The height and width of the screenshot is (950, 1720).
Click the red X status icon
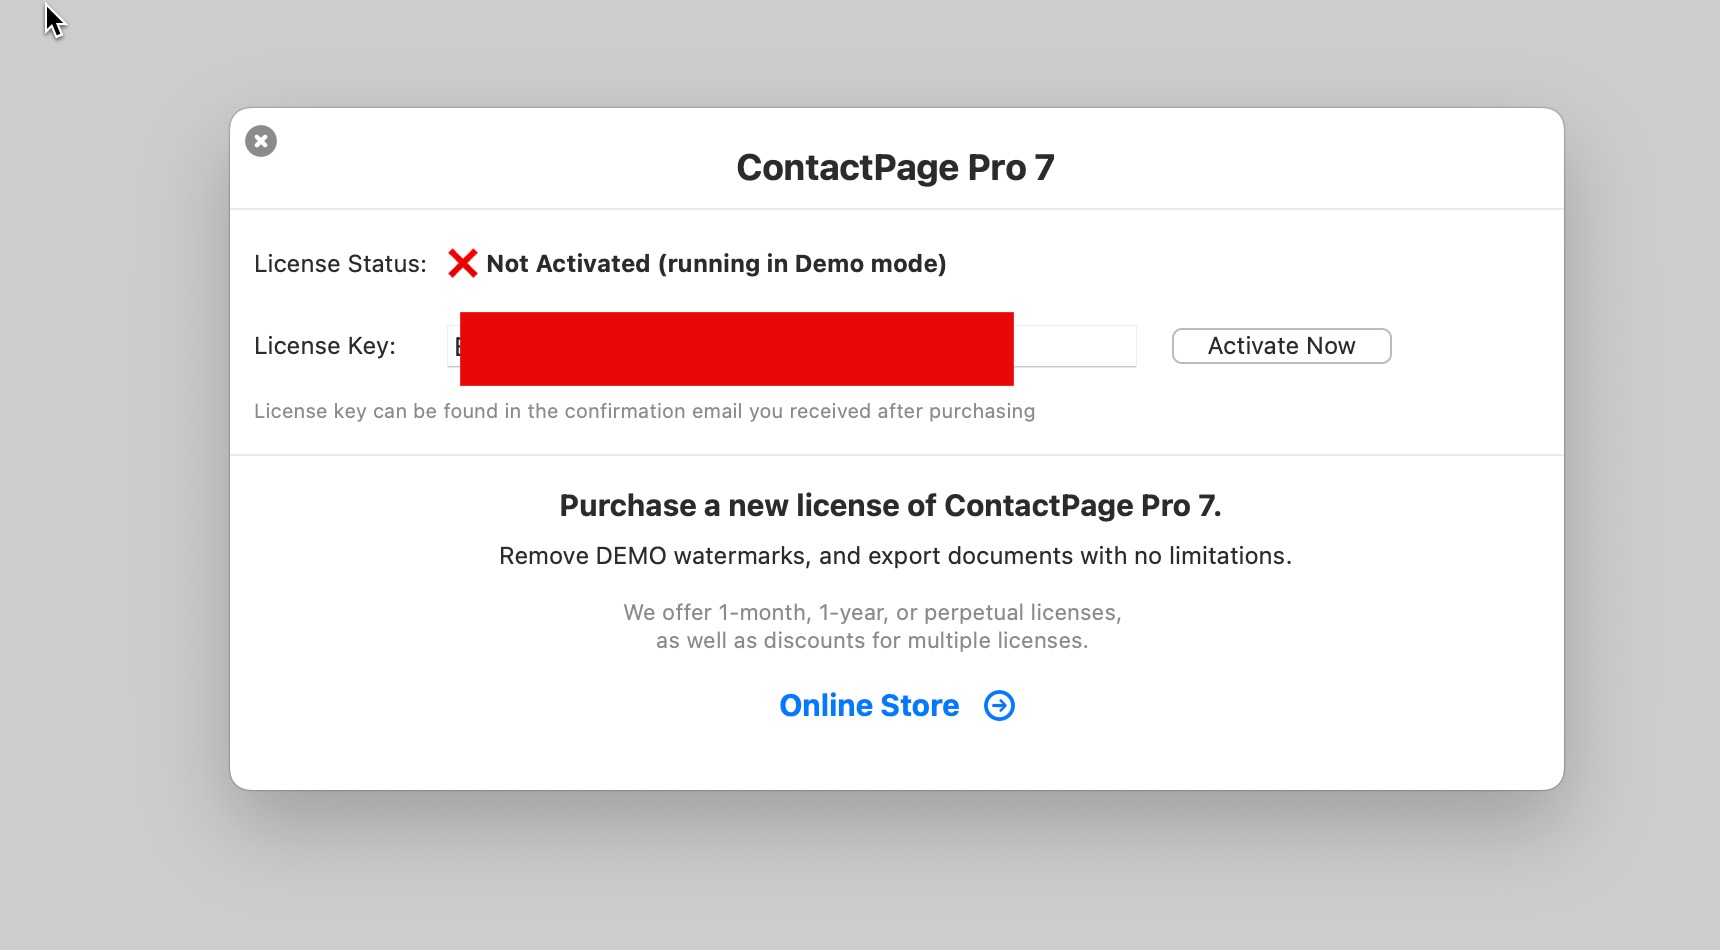coord(462,264)
